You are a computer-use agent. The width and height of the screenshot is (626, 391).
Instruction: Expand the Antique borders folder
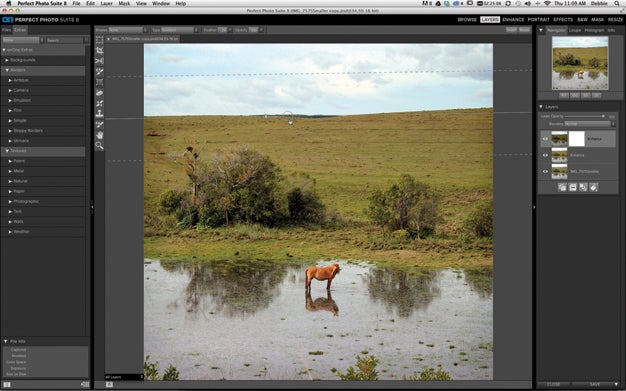(x=10, y=80)
